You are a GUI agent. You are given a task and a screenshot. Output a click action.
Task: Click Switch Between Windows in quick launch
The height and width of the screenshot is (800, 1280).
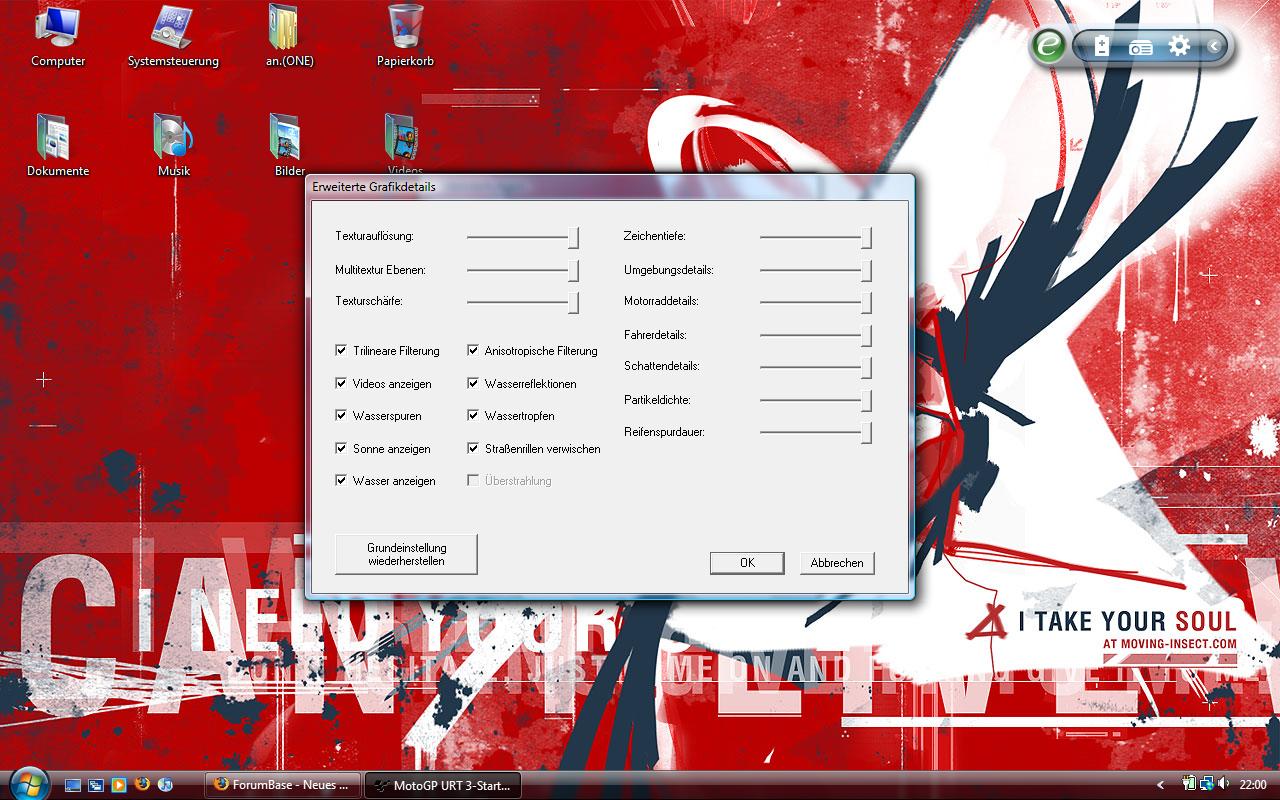pos(96,785)
